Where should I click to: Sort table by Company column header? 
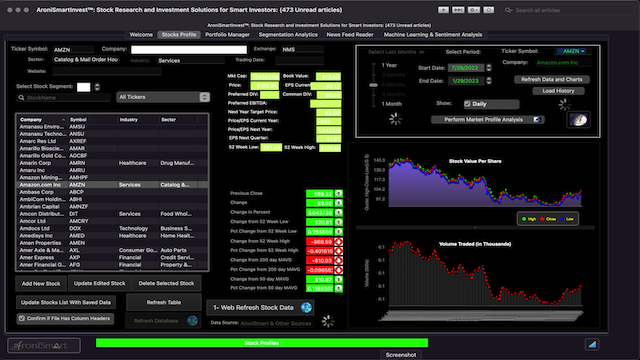(42, 120)
